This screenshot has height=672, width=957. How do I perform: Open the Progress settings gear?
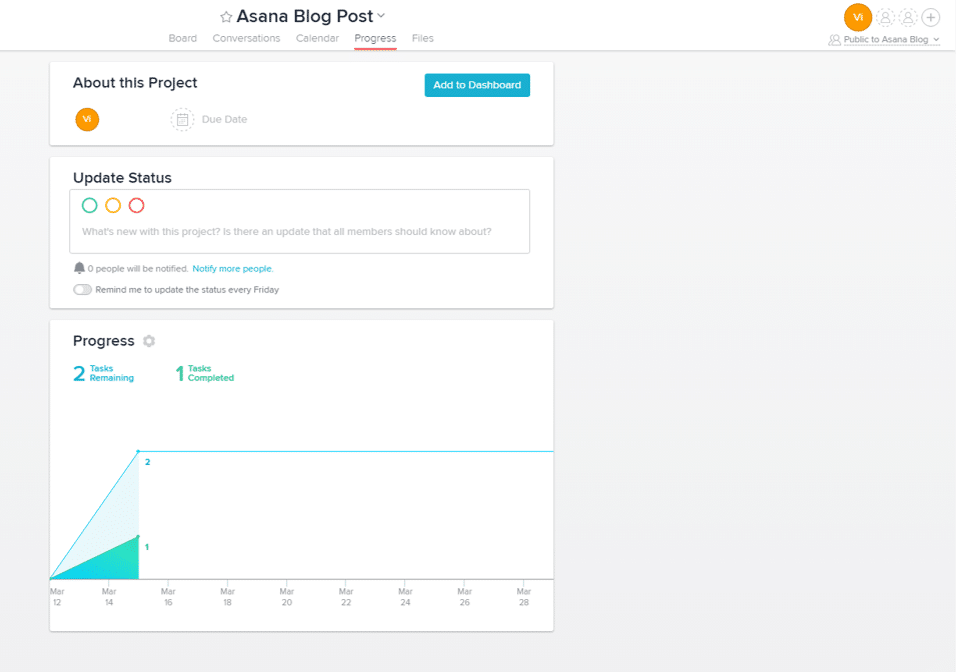pos(148,341)
